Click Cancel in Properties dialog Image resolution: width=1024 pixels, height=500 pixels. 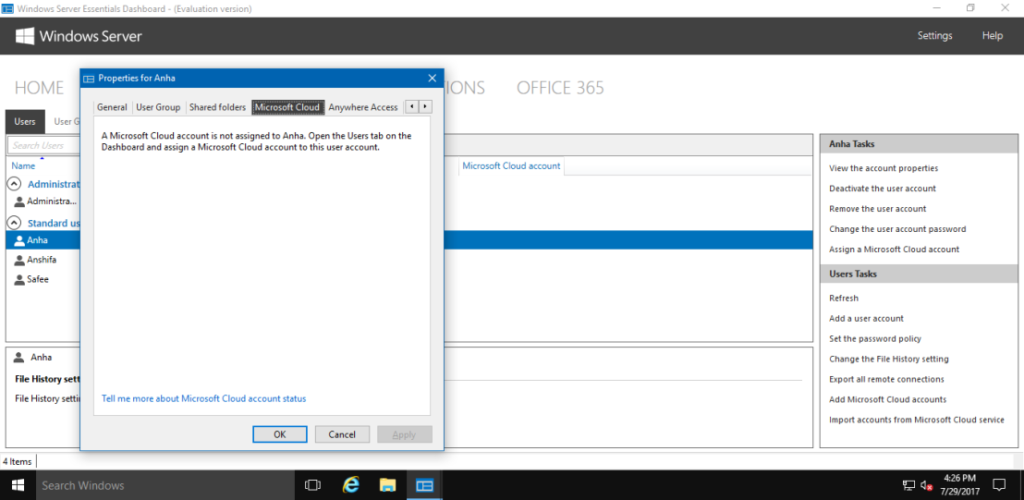pos(342,434)
